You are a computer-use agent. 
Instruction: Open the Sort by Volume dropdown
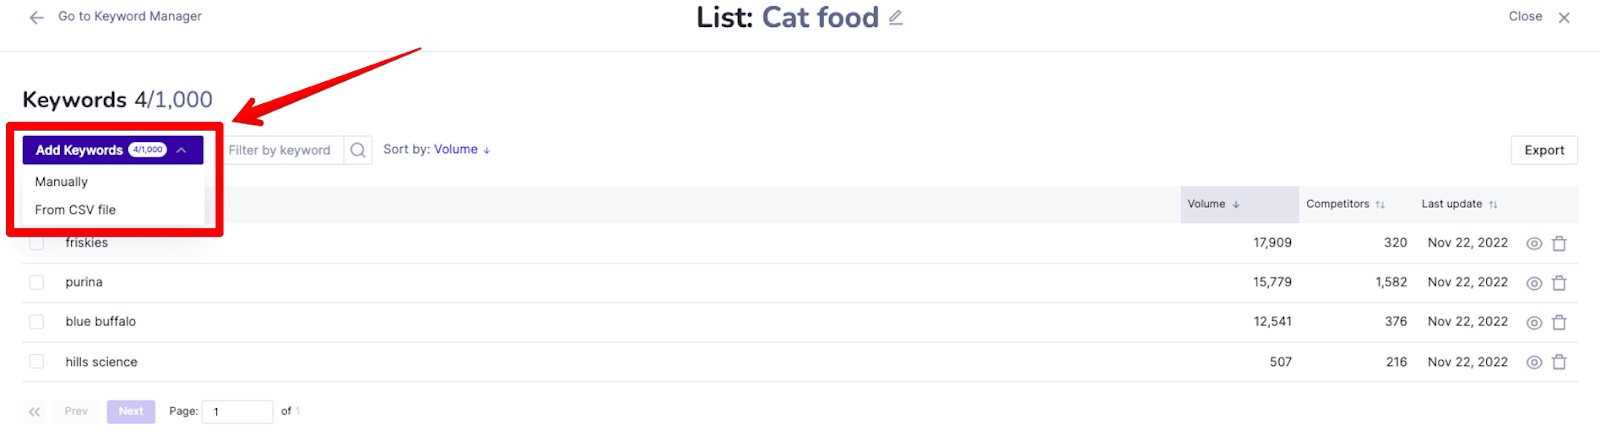pyautogui.click(x=437, y=149)
